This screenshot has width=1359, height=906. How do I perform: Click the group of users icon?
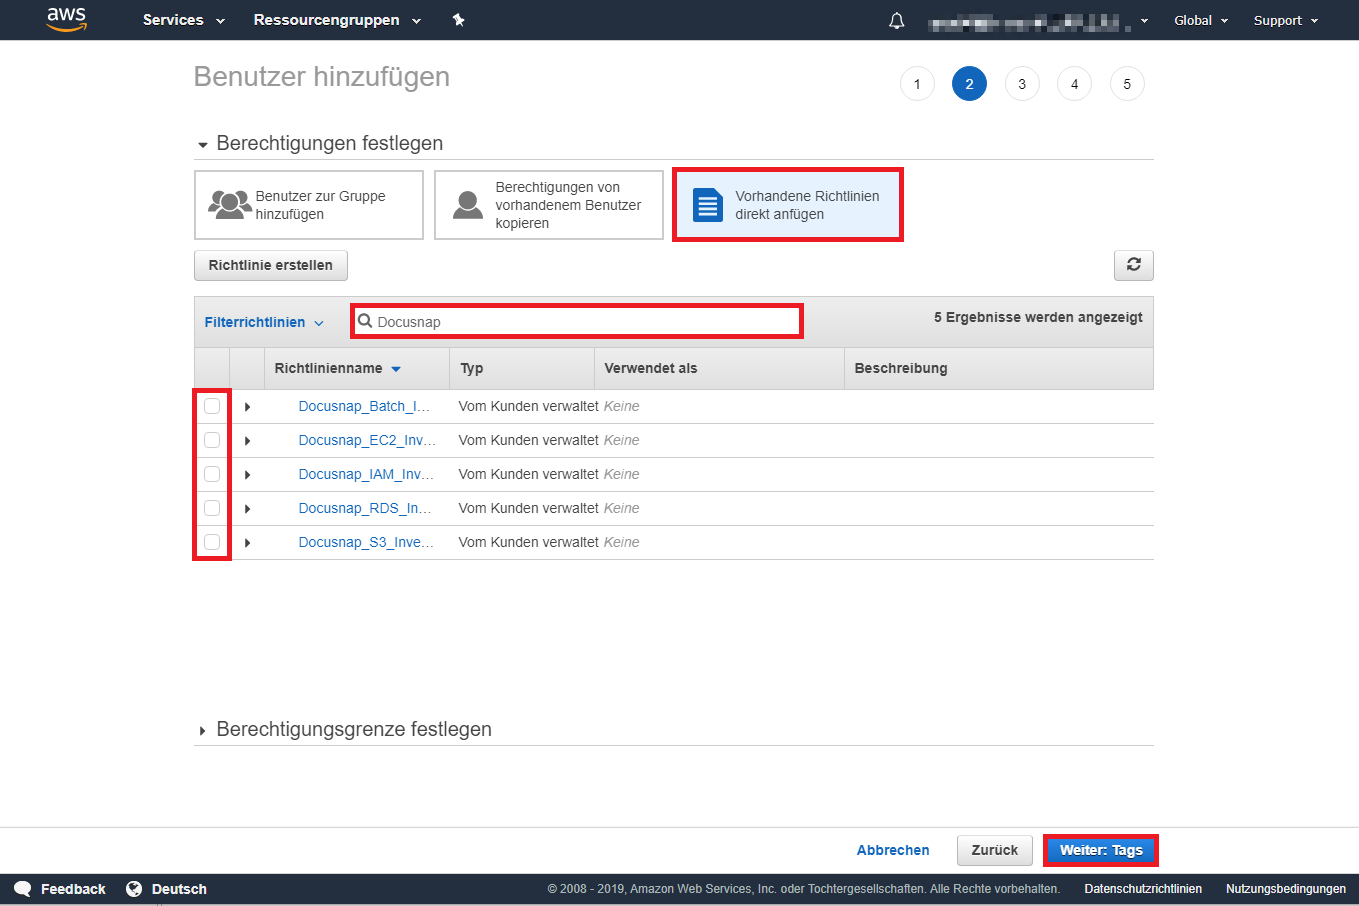coord(229,205)
